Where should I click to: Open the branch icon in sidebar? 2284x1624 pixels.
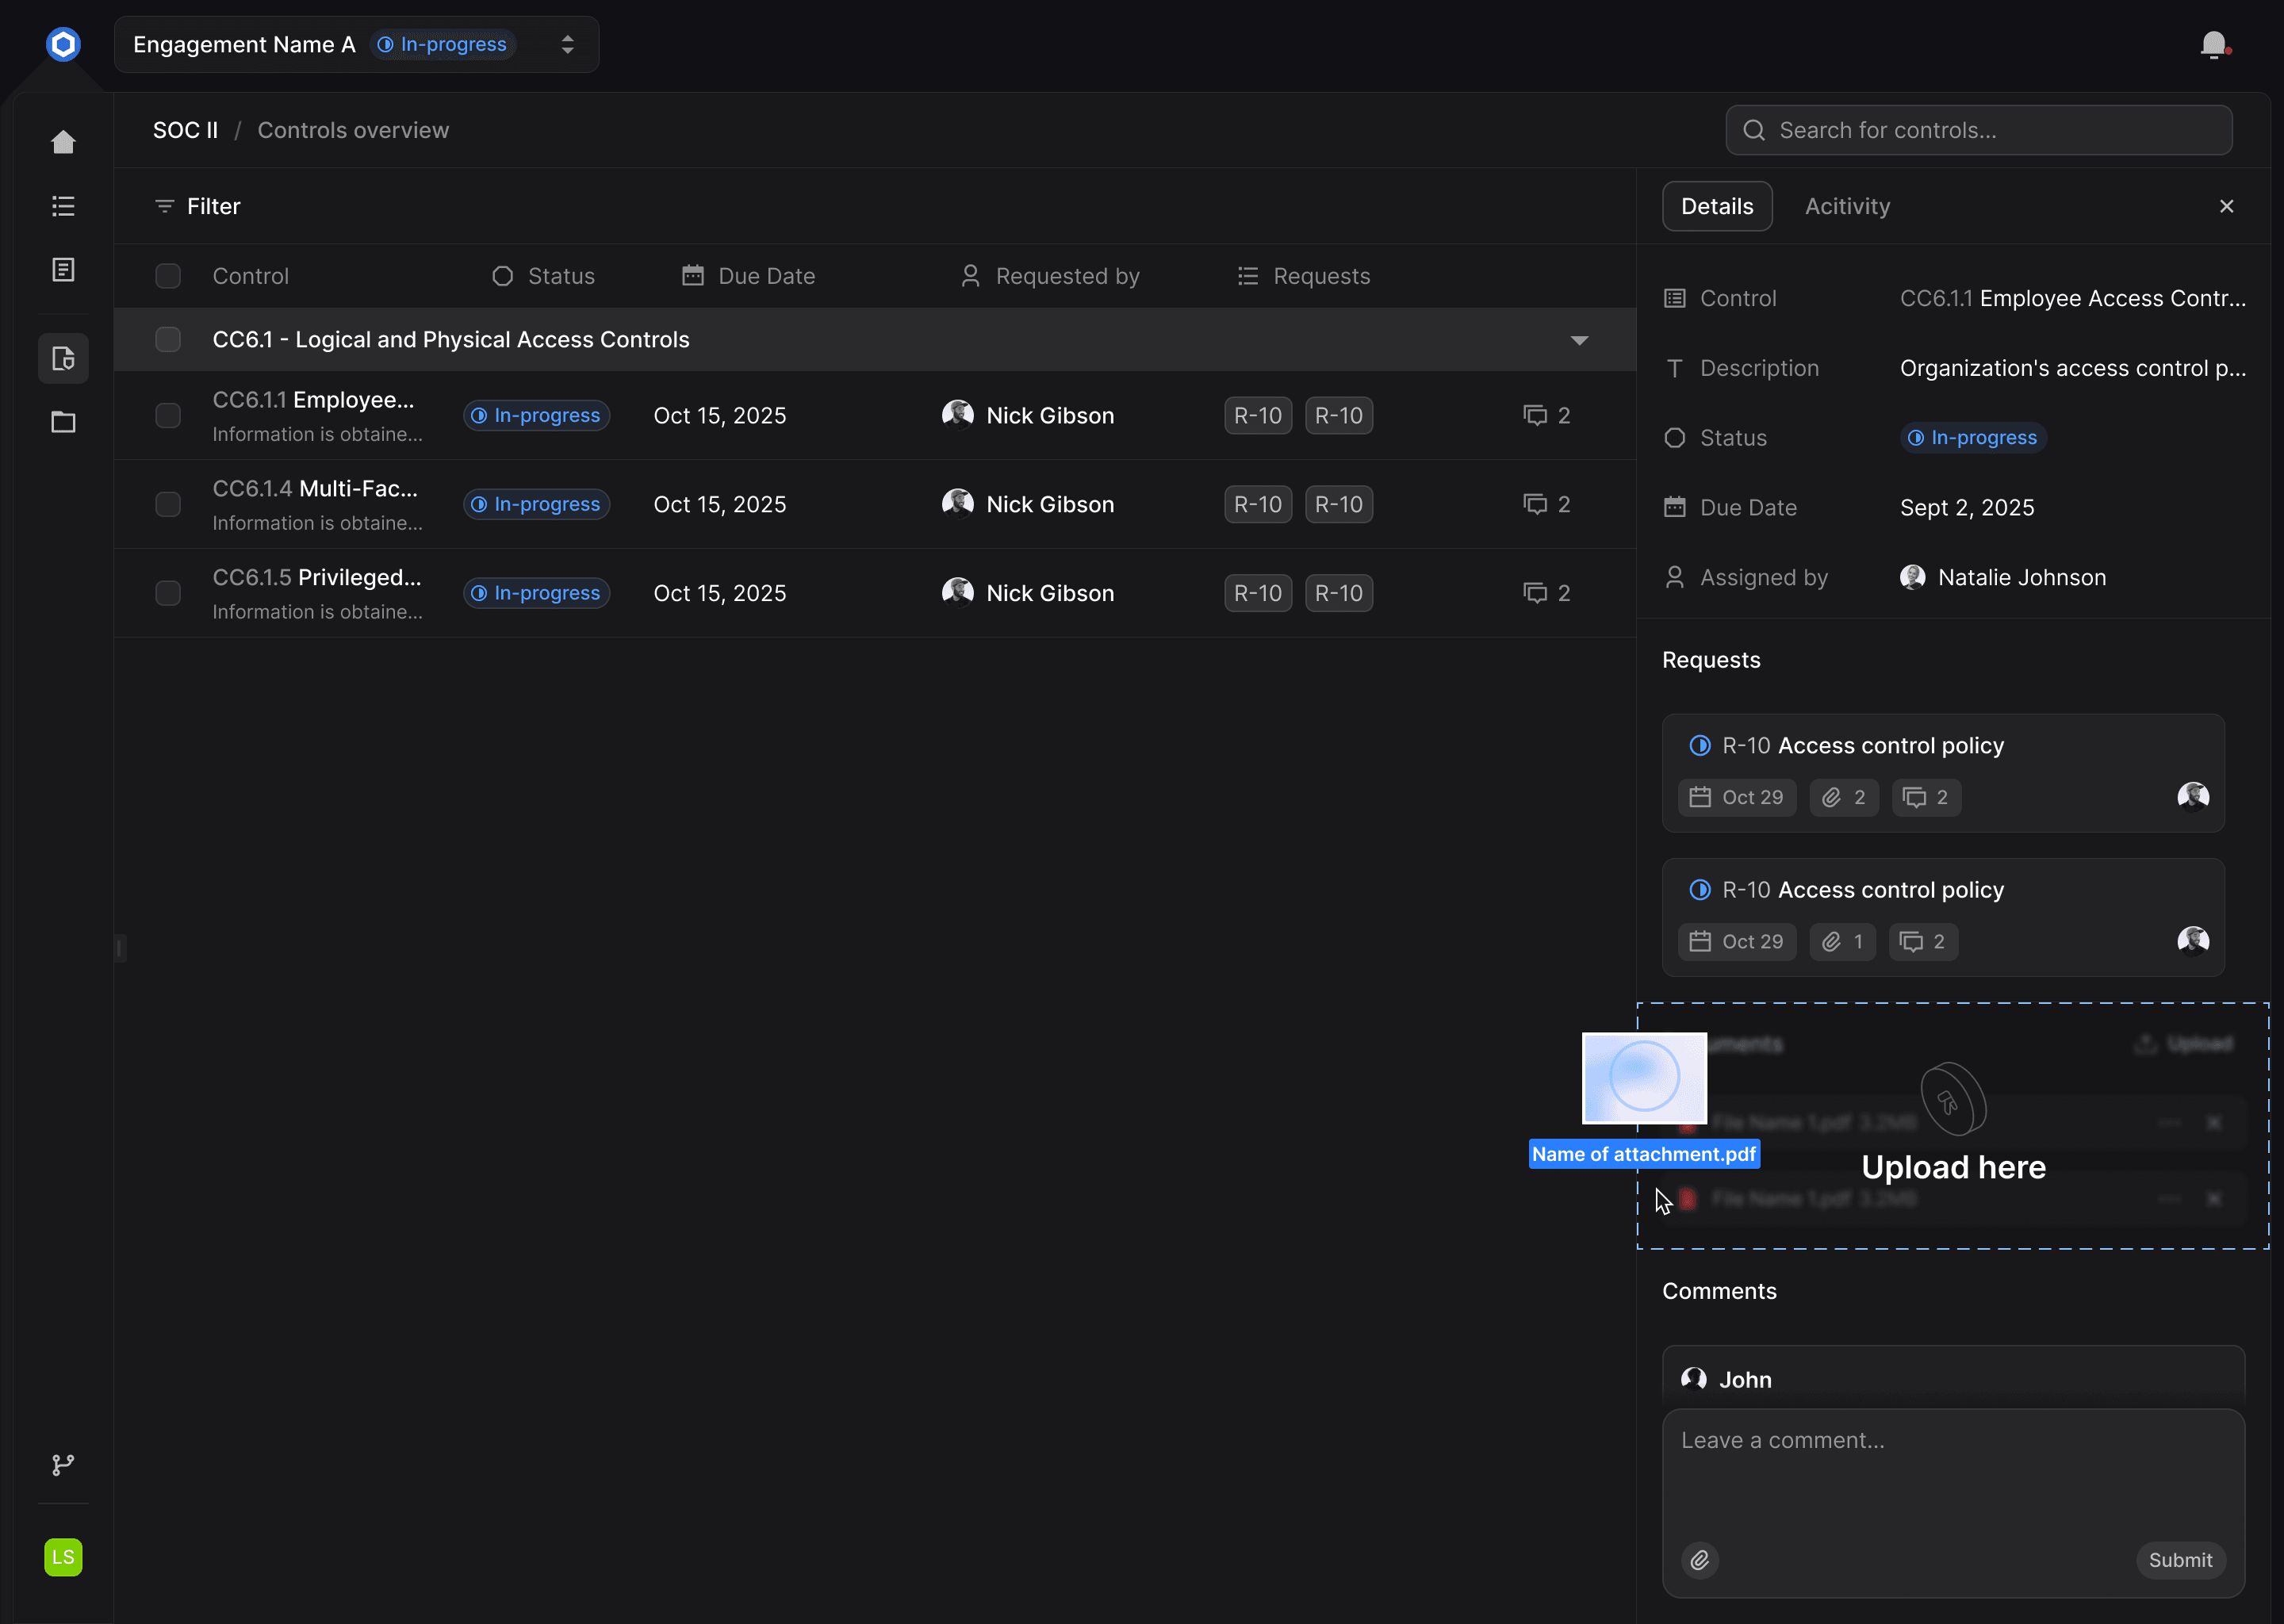click(63, 1465)
